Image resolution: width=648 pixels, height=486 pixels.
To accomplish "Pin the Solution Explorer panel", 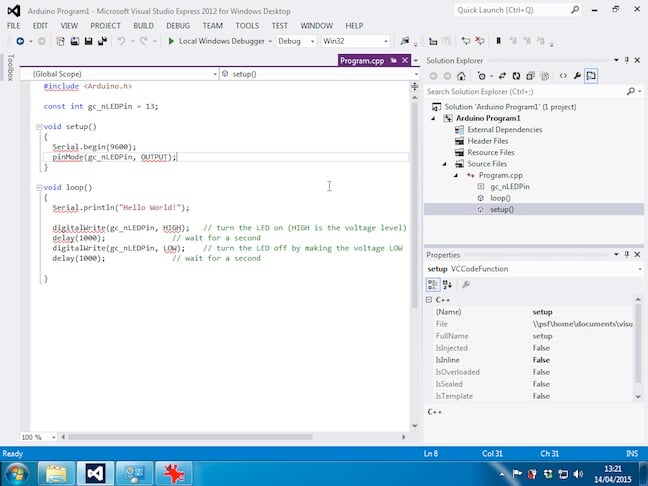I will coord(627,60).
